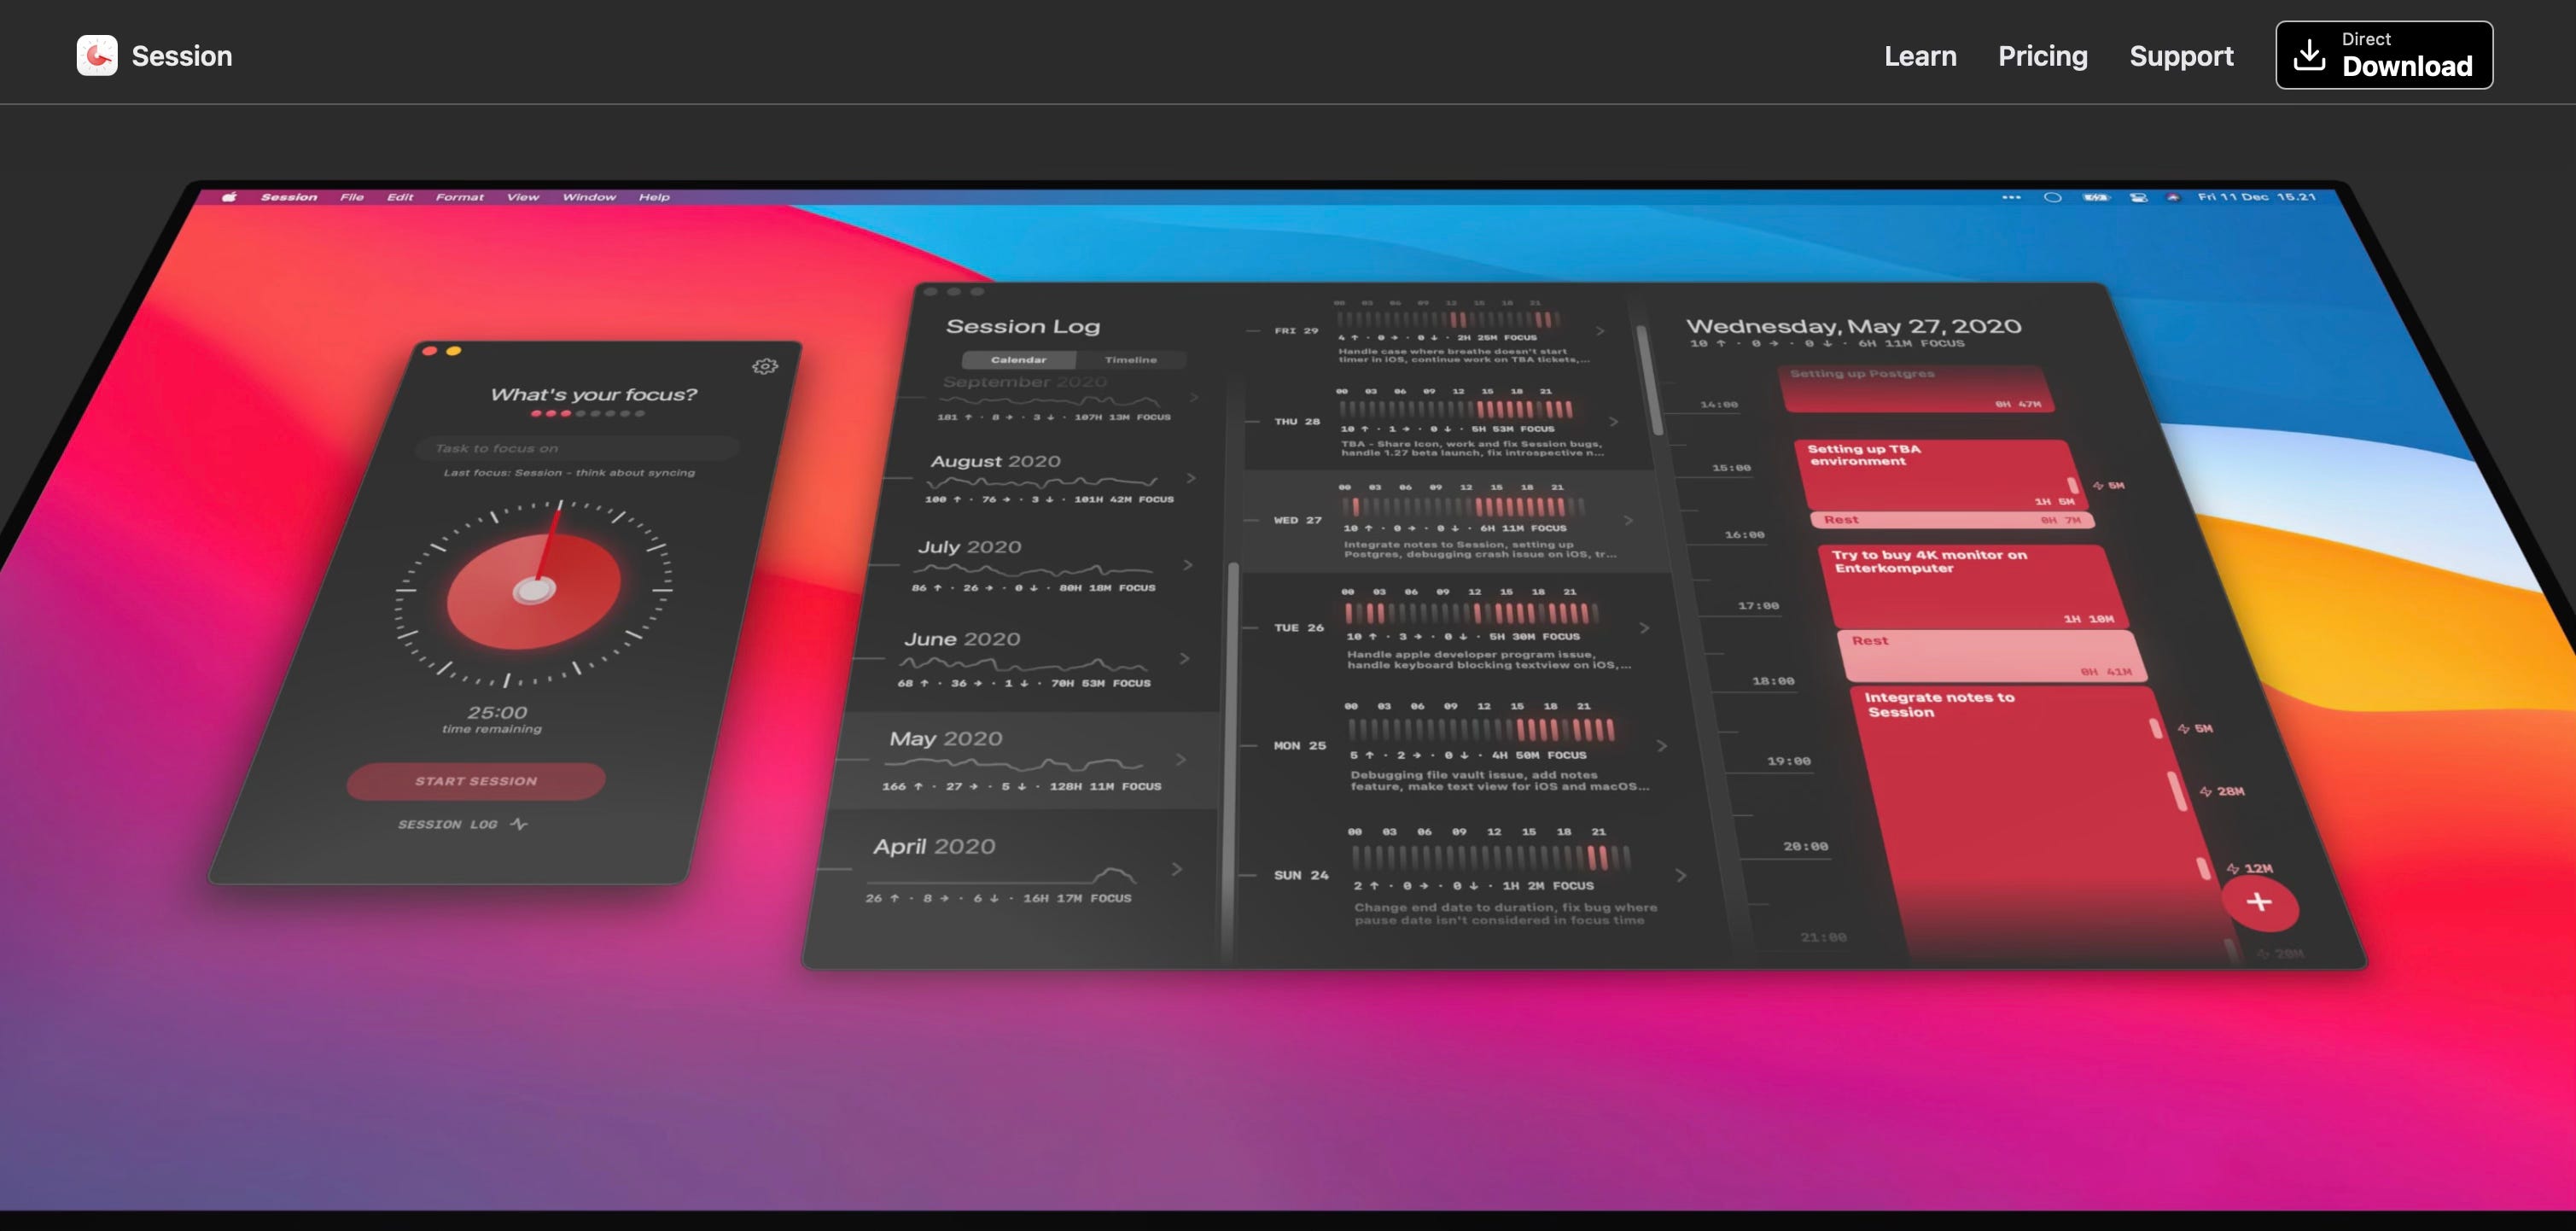2576x1231 pixels.
Task: Expand August 2020 month chevron
Action: tap(1191, 478)
